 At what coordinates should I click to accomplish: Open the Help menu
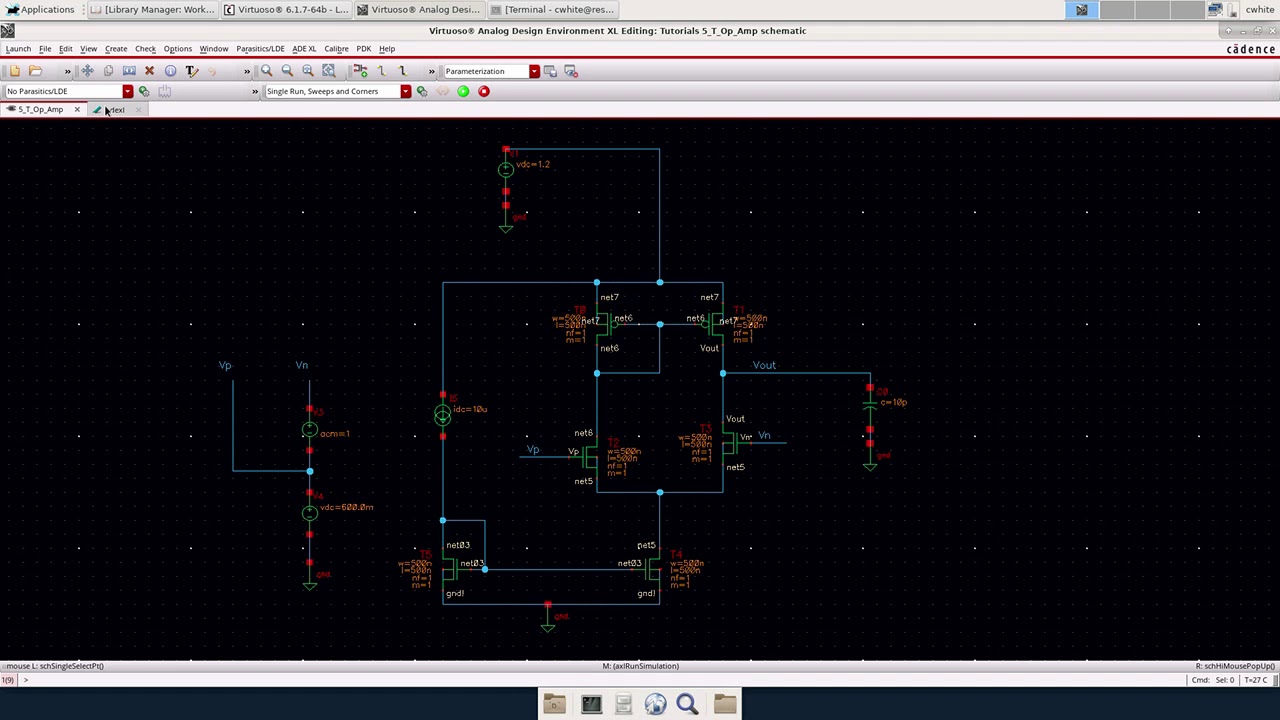click(386, 48)
